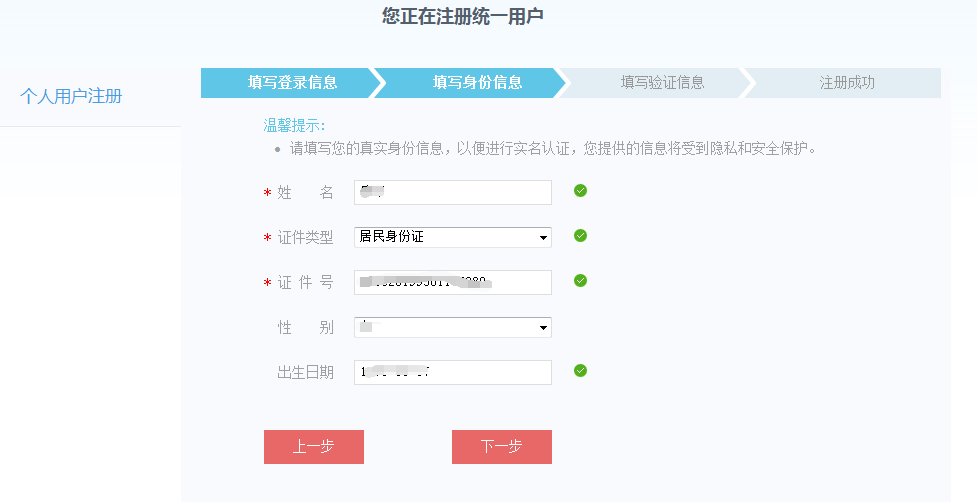Viewport: 977px width, 502px height.
Task: Expand the 性别 dropdown list
Action: 453,327
